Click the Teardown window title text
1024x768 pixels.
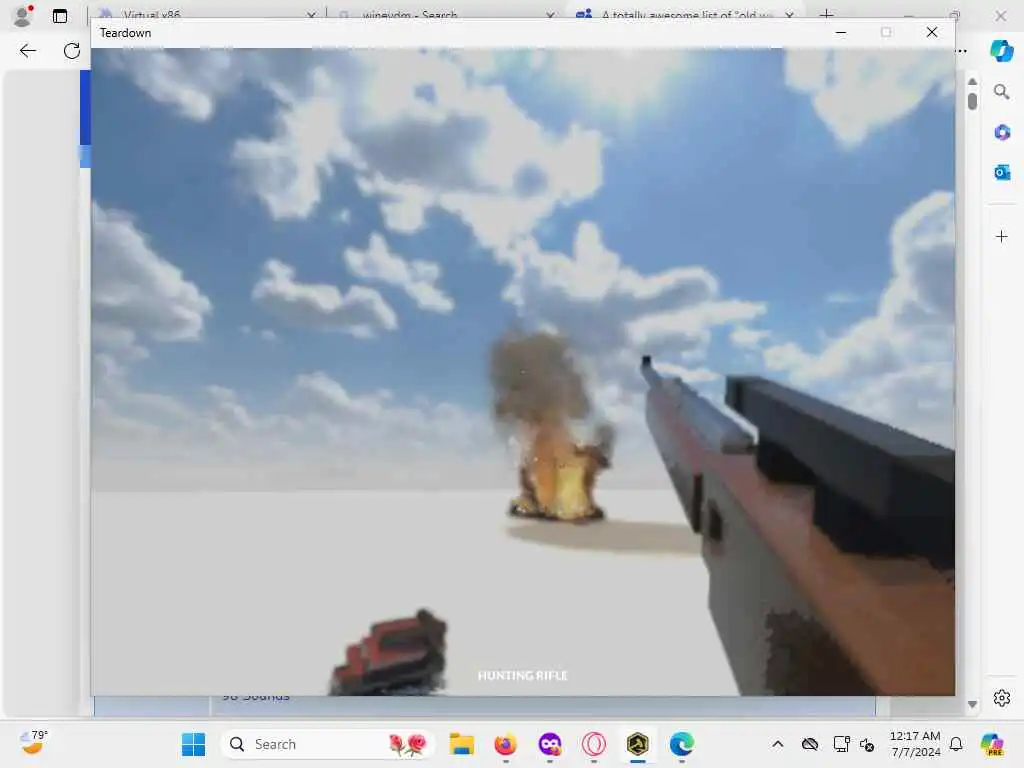(125, 33)
